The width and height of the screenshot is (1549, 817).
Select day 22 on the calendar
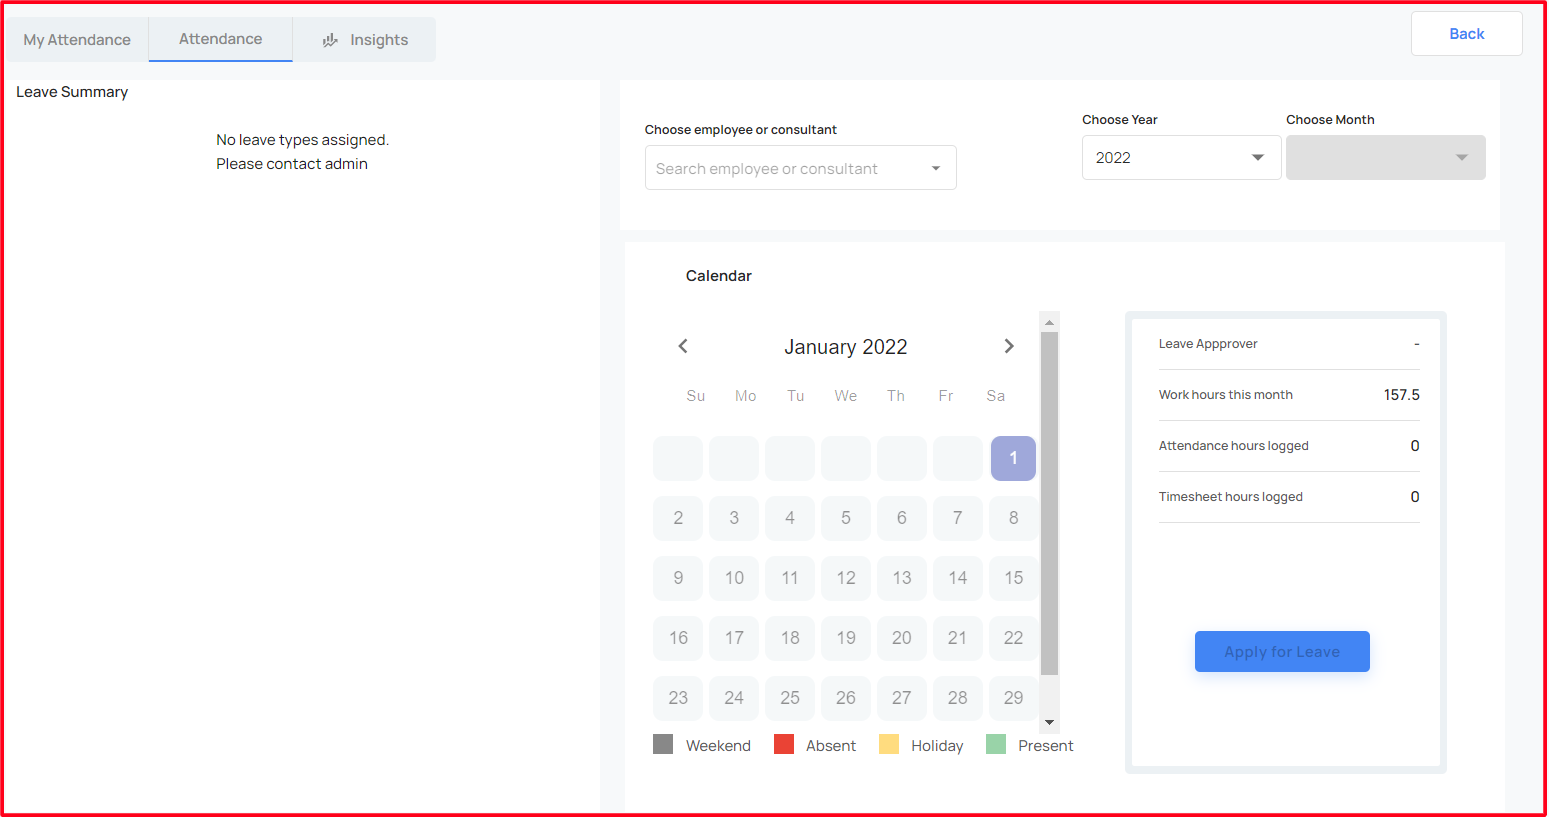[1014, 638]
